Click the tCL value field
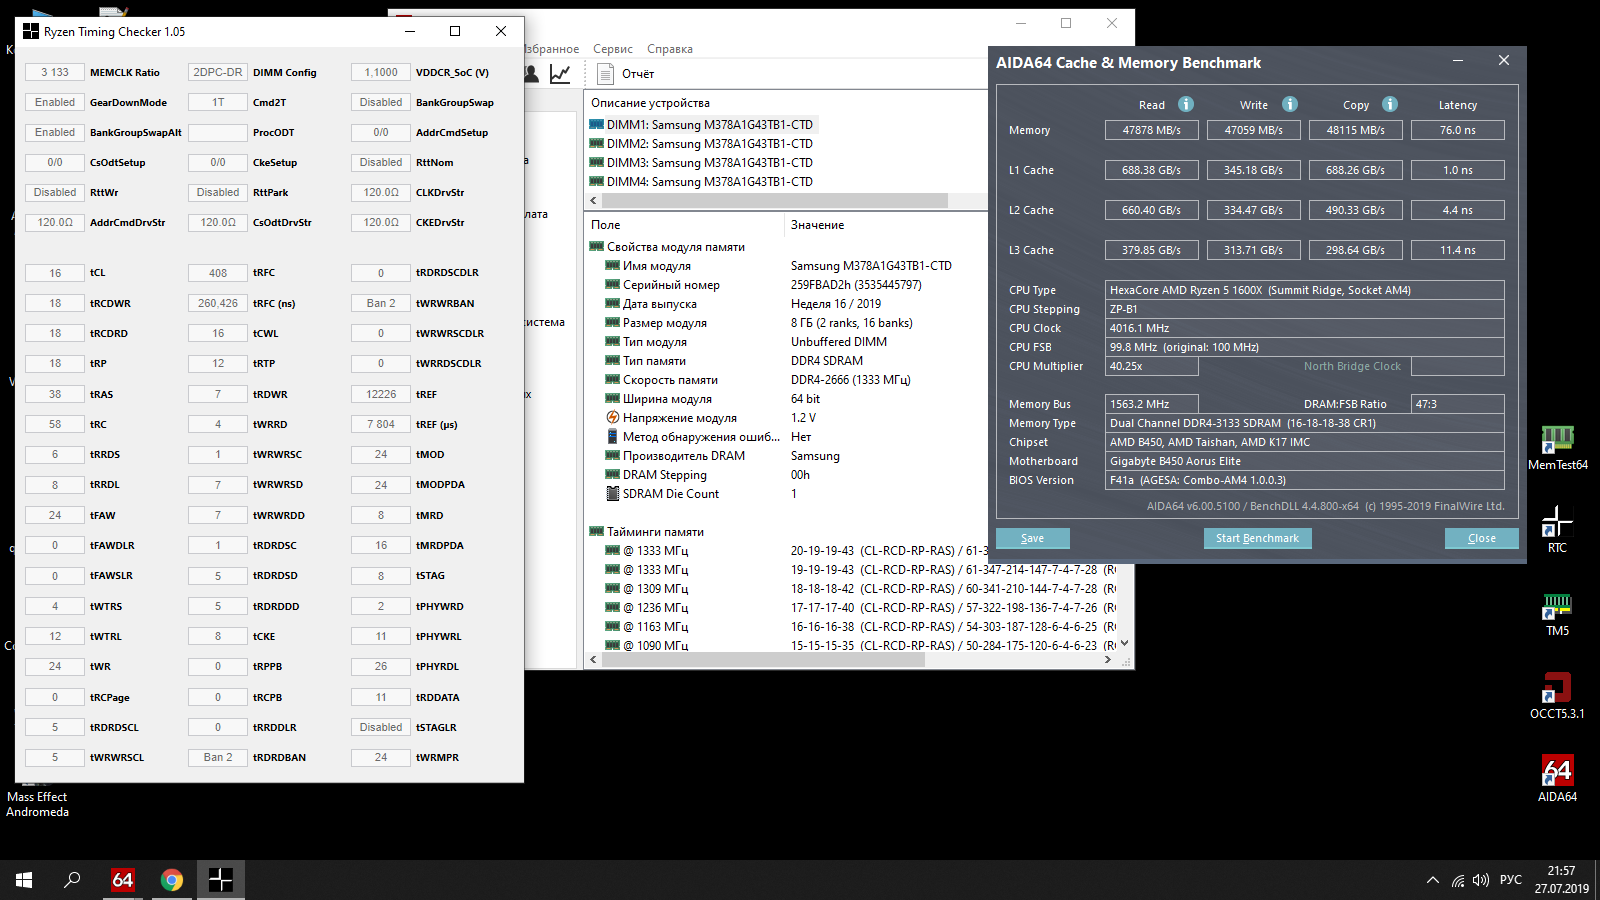 point(55,272)
